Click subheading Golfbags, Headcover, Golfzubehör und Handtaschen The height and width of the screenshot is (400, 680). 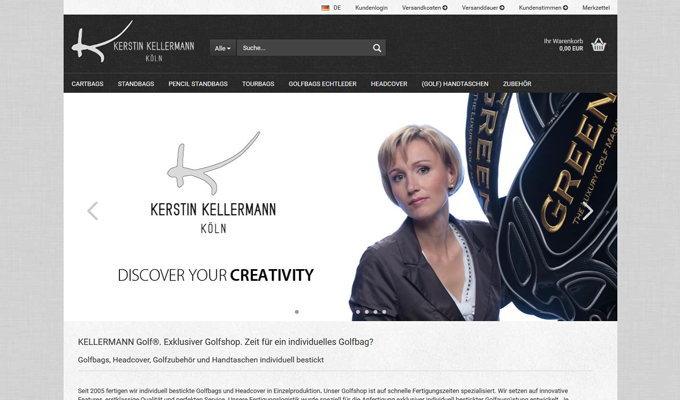click(201, 360)
